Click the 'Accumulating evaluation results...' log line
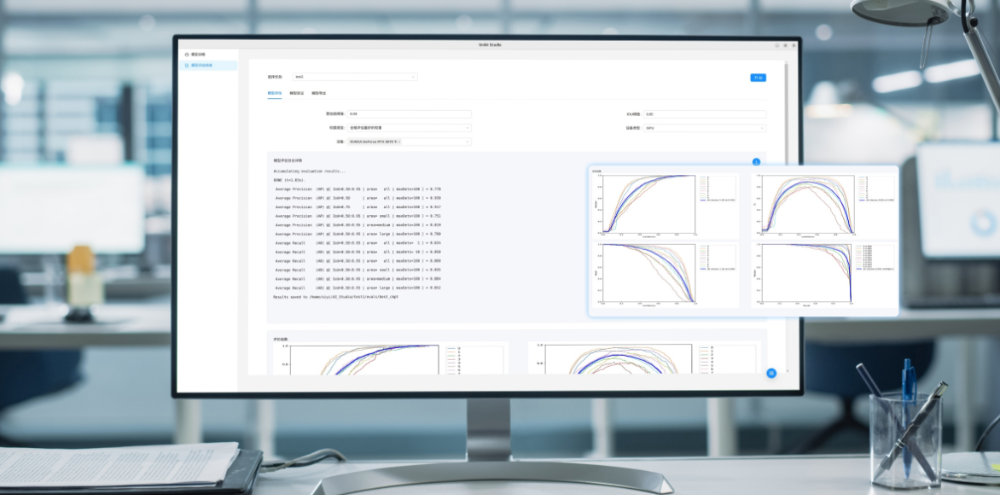The image size is (1000, 495). point(309,172)
